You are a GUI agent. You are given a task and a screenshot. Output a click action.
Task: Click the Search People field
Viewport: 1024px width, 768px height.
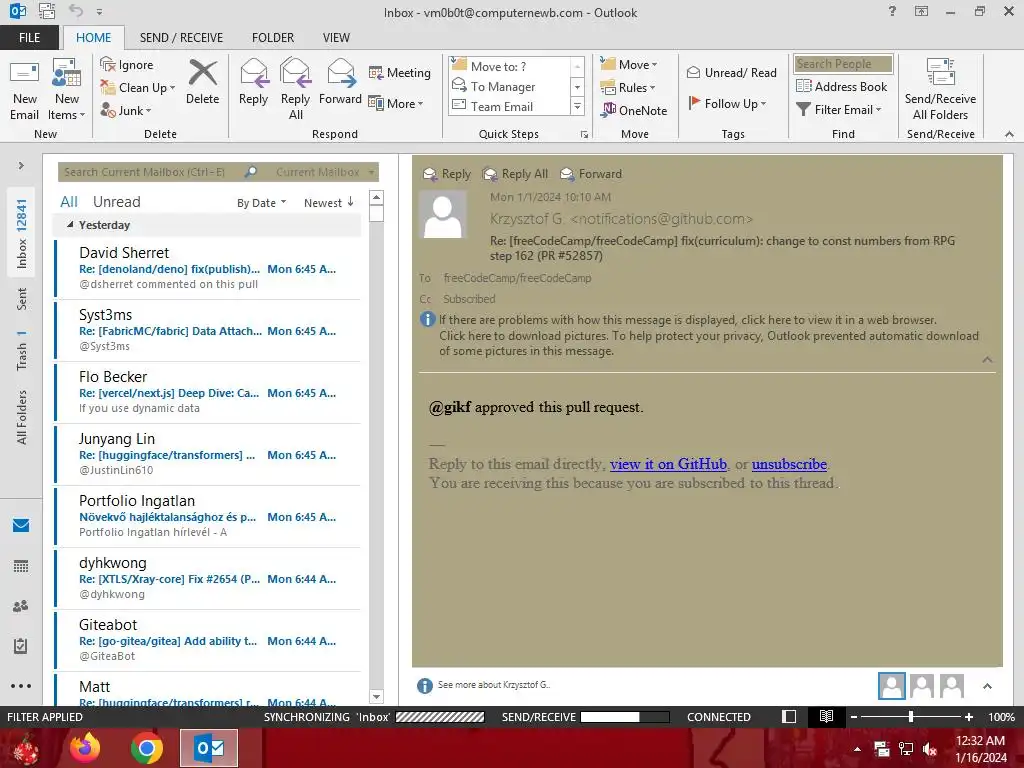(843, 63)
